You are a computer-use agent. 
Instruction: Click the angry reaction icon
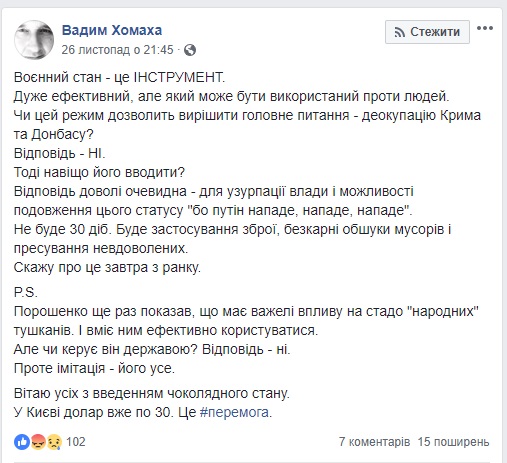click(x=38, y=442)
